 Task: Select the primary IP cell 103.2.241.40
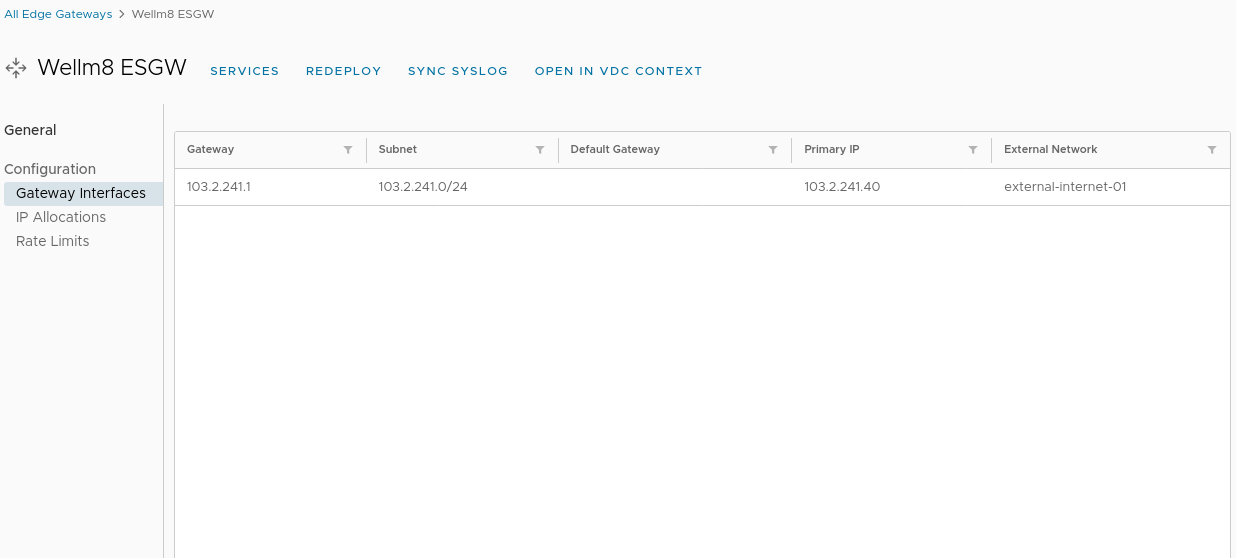pyautogui.click(x=842, y=186)
